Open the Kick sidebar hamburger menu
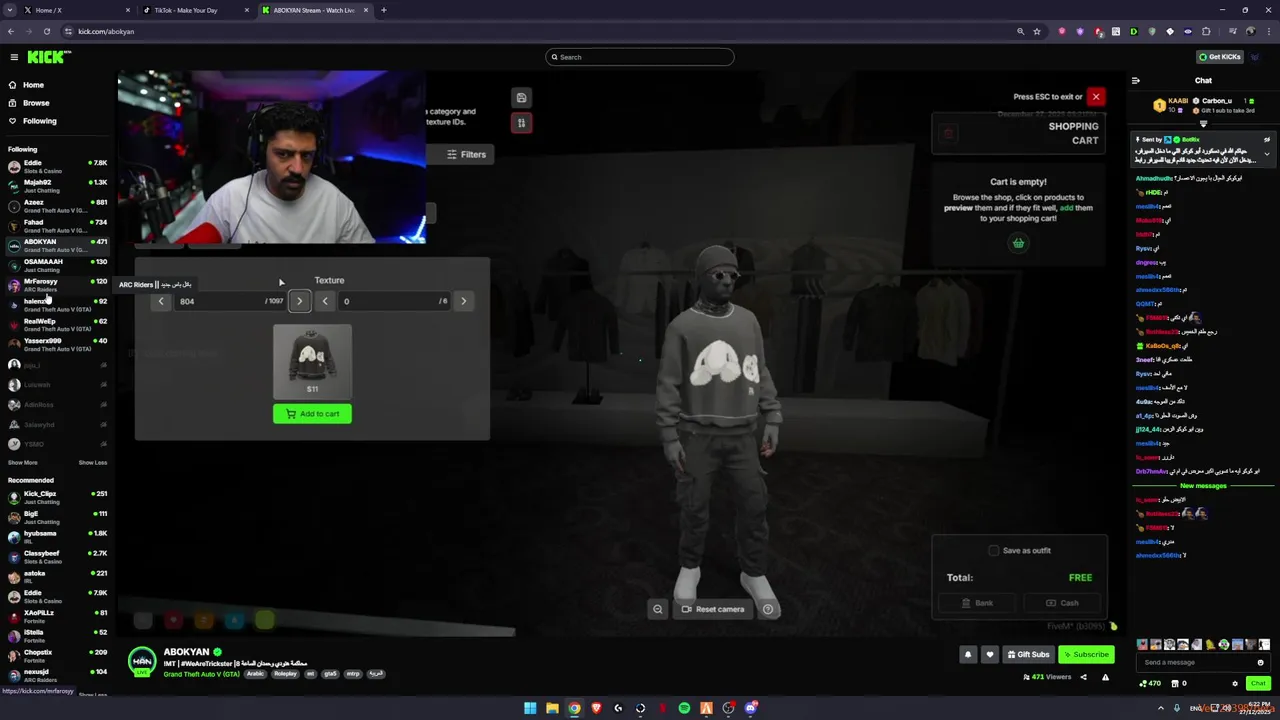This screenshot has width=1280, height=720. [x=14, y=57]
